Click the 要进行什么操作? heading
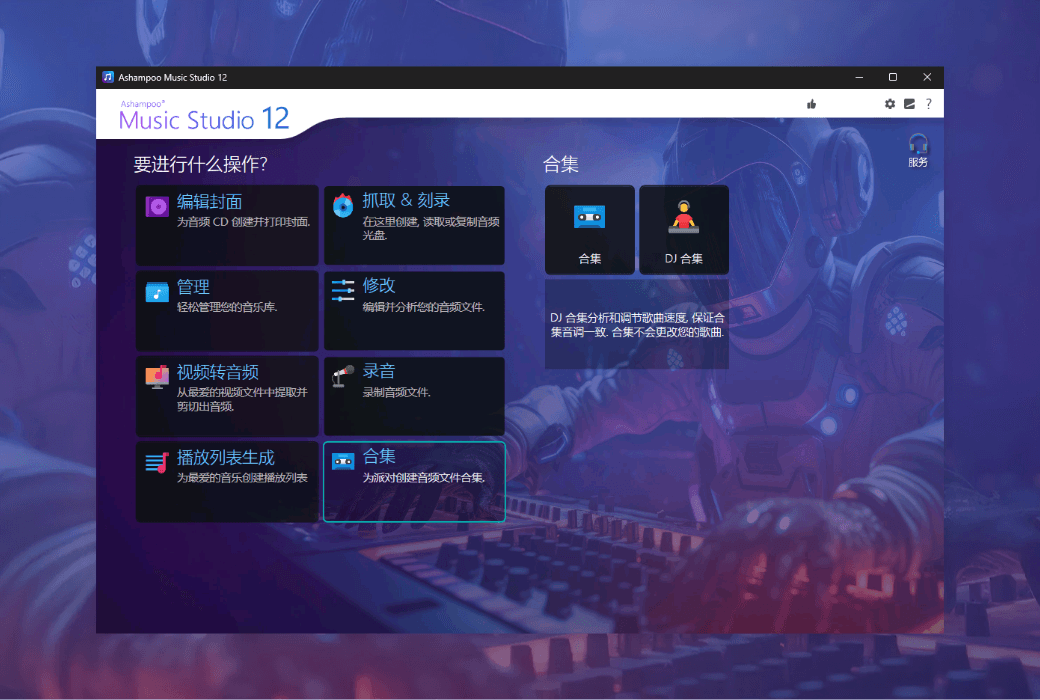Screen dimensions: 1040x700 pyautogui.click(x=200, y=164)
